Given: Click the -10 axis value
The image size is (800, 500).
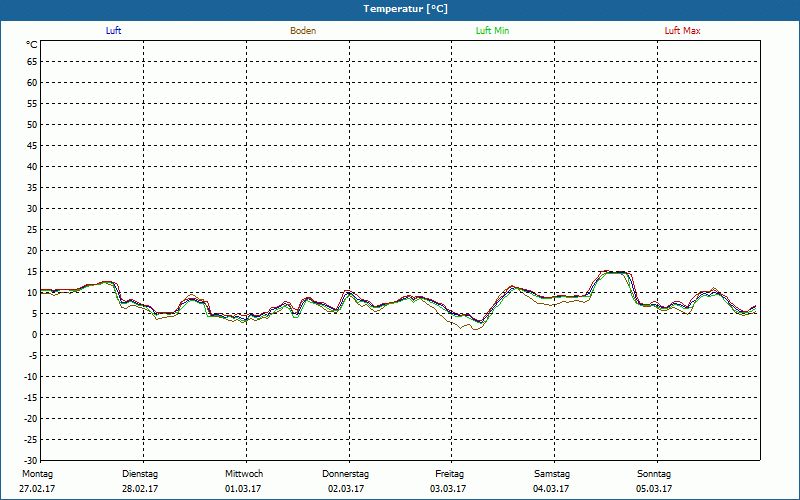Looking at the screenshot, I should [x=30, y=377].
